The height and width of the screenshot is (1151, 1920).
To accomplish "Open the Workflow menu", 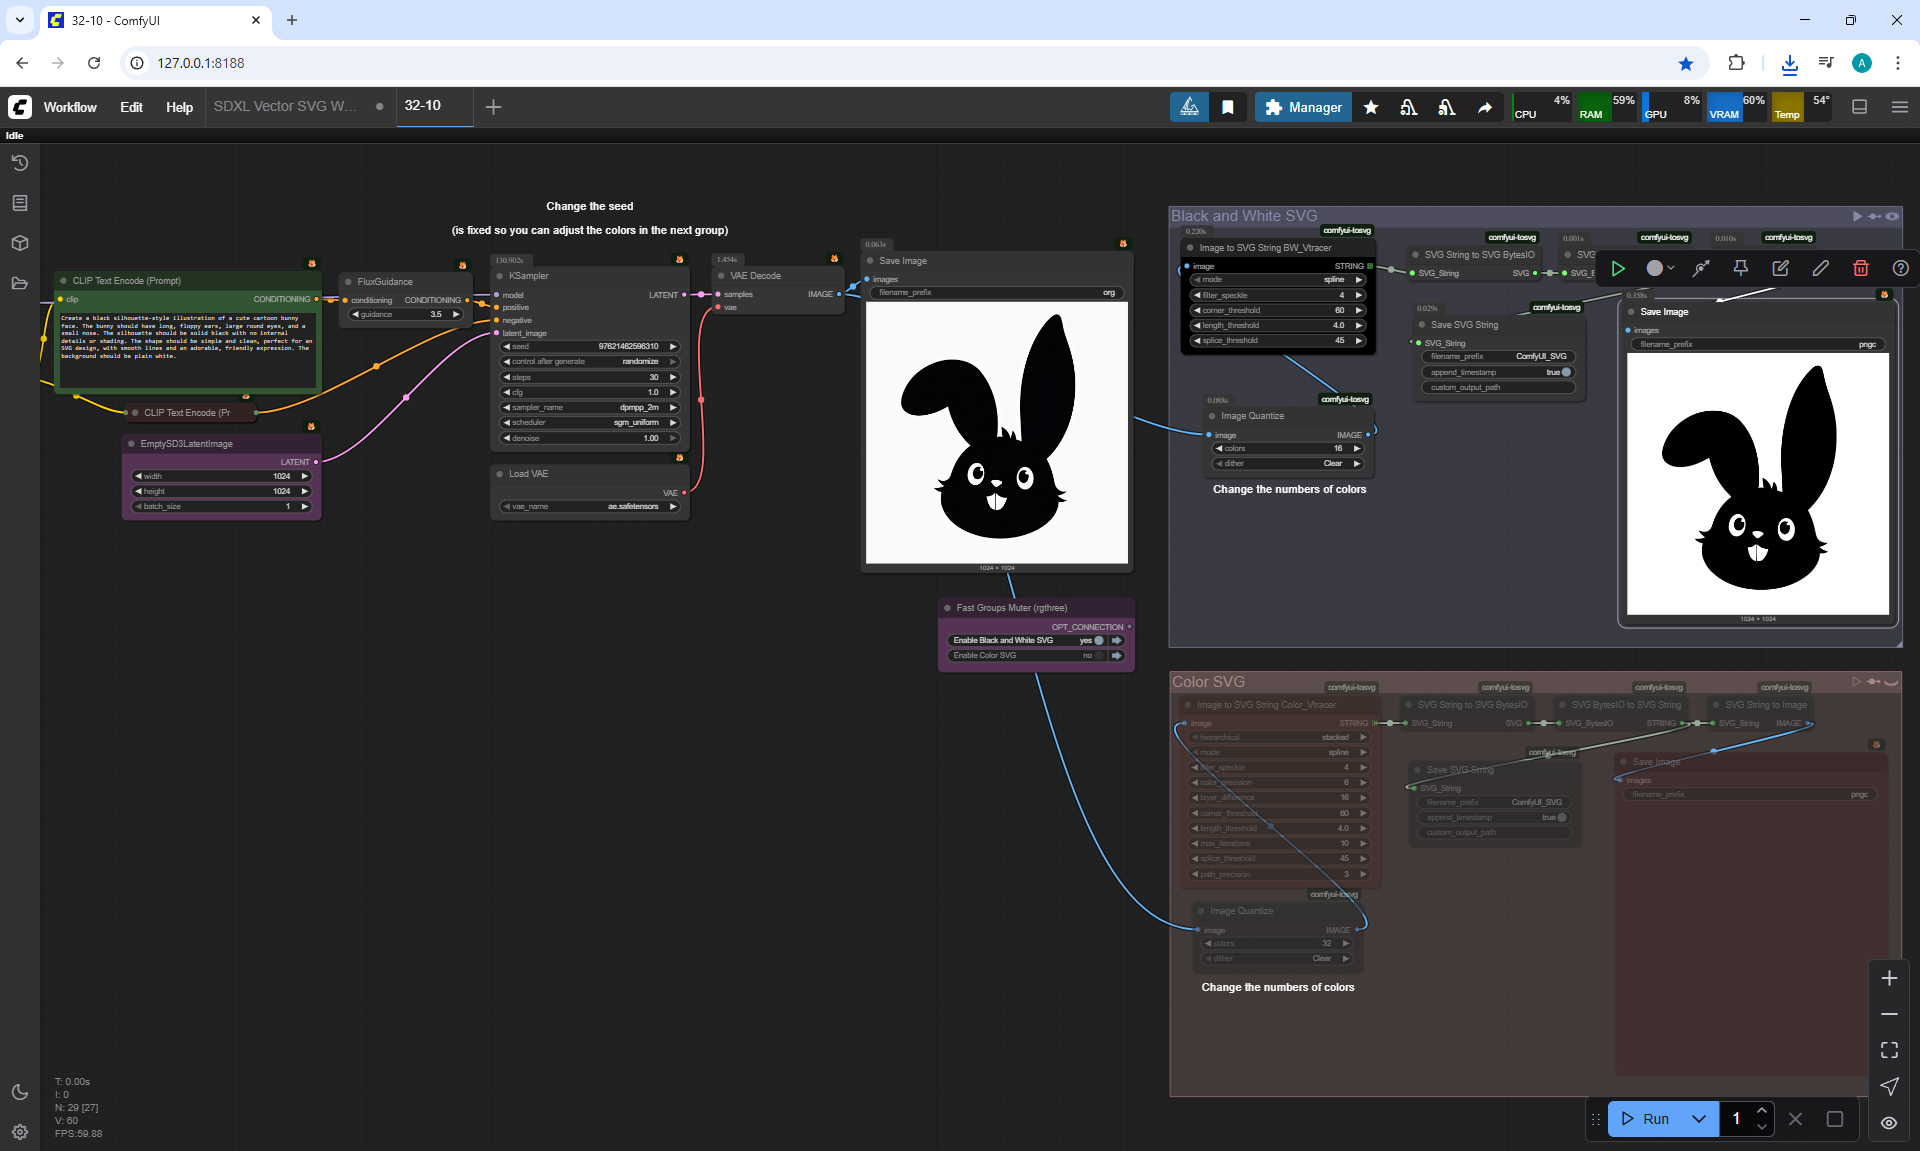I will pos(70,107).
